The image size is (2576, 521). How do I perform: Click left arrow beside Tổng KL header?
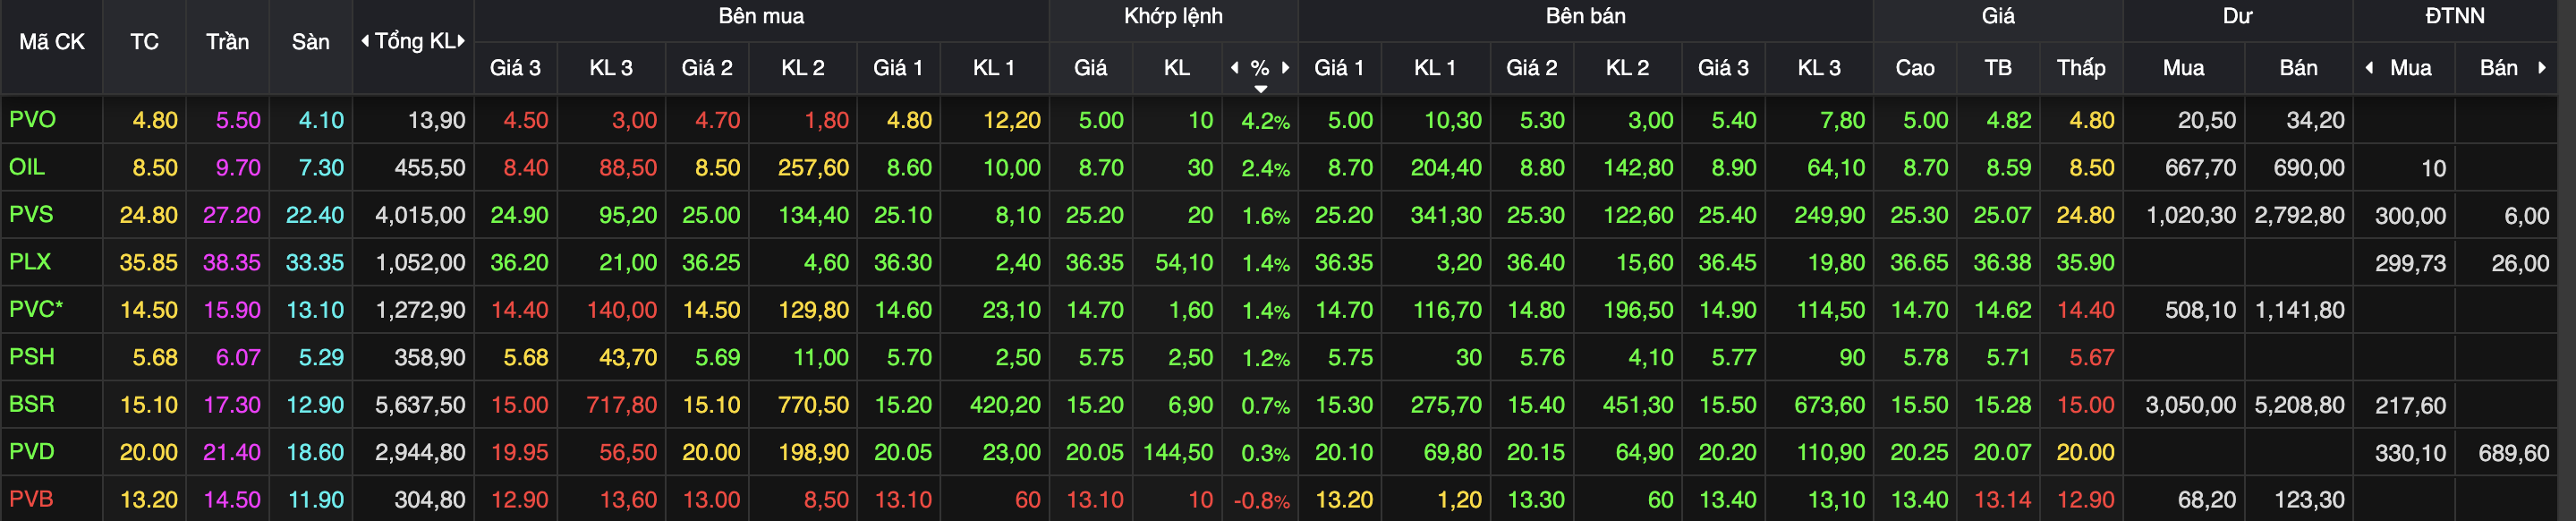pos(365,41)
